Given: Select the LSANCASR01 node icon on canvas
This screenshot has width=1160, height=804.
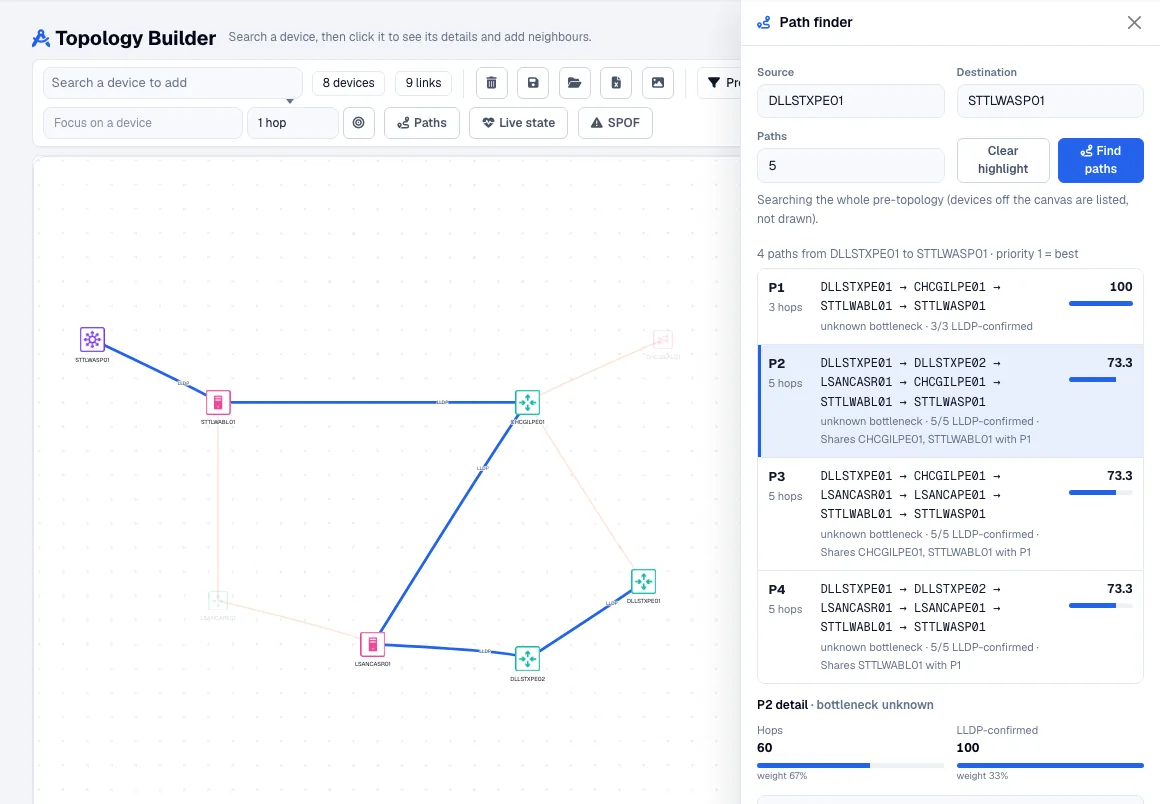Looking at the screenshot, I should (373, 644).
